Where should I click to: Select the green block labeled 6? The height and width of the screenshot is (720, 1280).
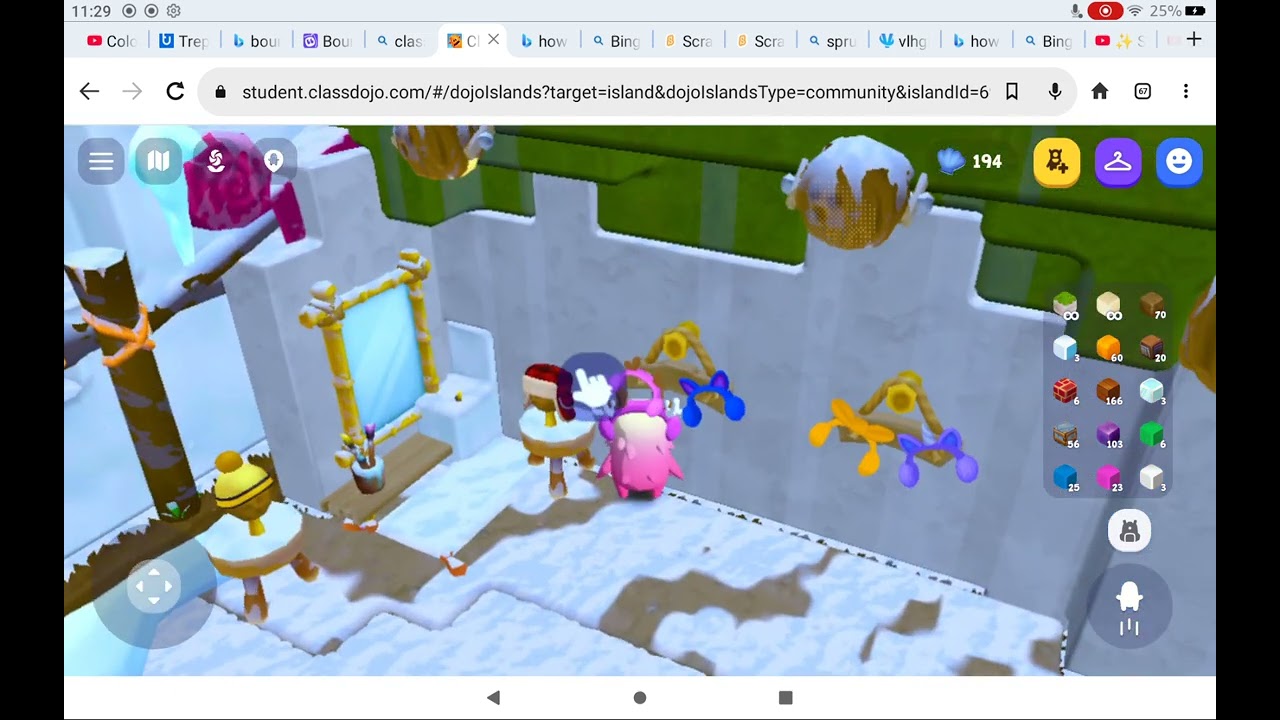[1152, 435]
